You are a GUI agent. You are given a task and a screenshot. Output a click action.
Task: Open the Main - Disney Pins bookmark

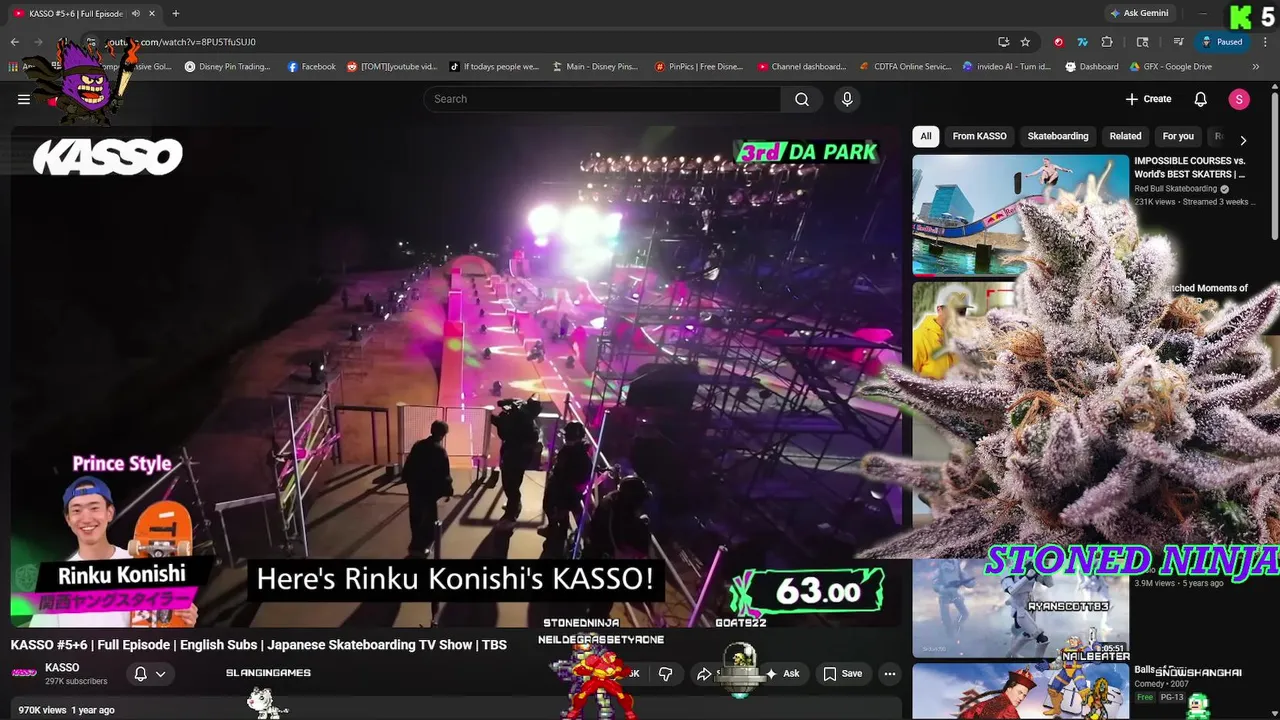[595, 67]
